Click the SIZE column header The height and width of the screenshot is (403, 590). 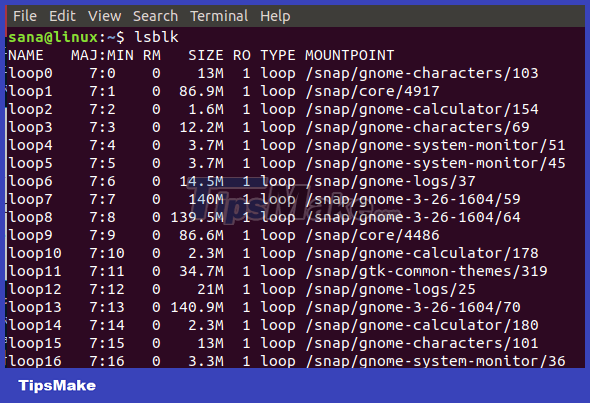point(206,55)
